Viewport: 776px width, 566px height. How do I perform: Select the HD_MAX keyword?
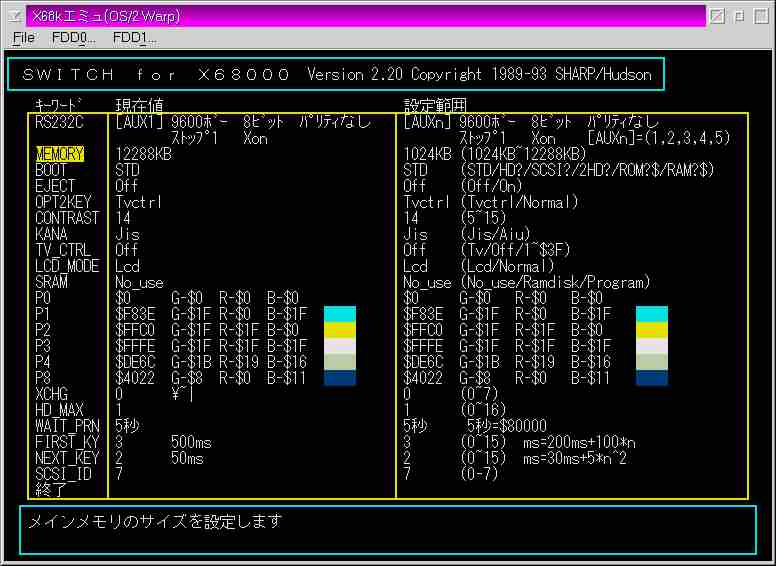tap(59, 410)
